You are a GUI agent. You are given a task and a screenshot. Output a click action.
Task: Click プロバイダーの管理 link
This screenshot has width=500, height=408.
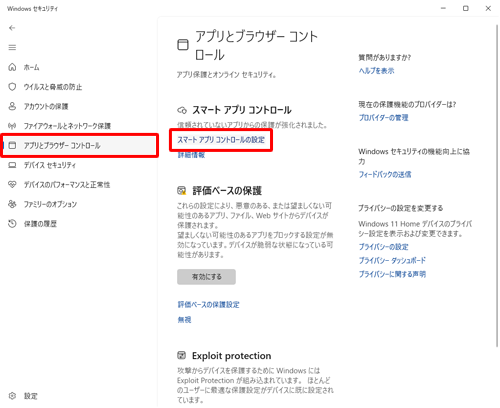tap(383, 118)
